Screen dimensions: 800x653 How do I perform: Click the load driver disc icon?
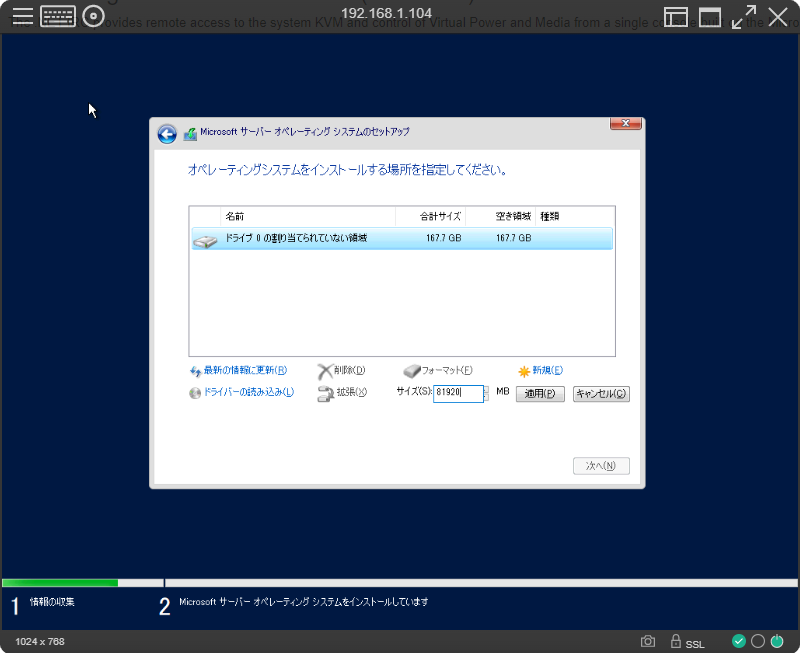195,393
